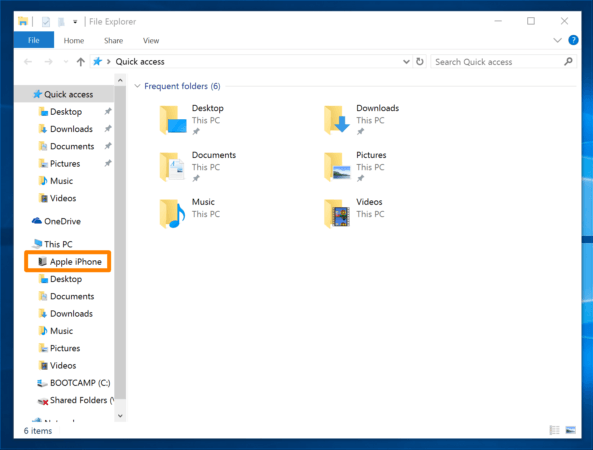Expand the ribbon with the chevron
593x450 pixels.
(557, 40)
